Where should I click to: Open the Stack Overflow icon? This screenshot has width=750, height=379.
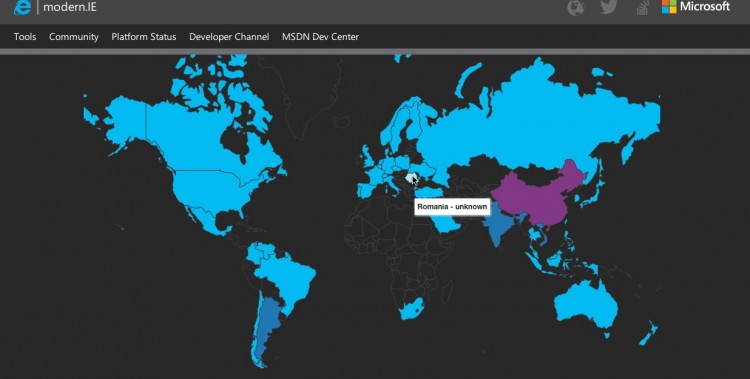coord(642,8)
